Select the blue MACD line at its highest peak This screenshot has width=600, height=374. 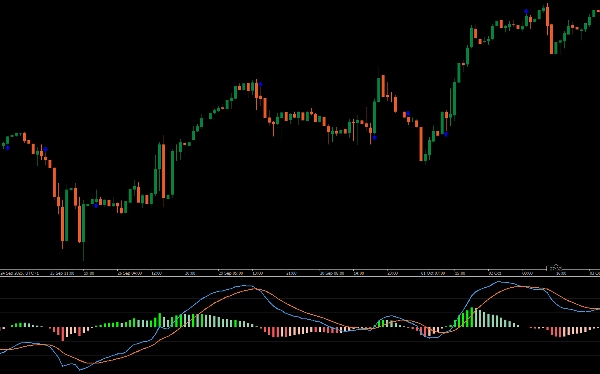499,282
